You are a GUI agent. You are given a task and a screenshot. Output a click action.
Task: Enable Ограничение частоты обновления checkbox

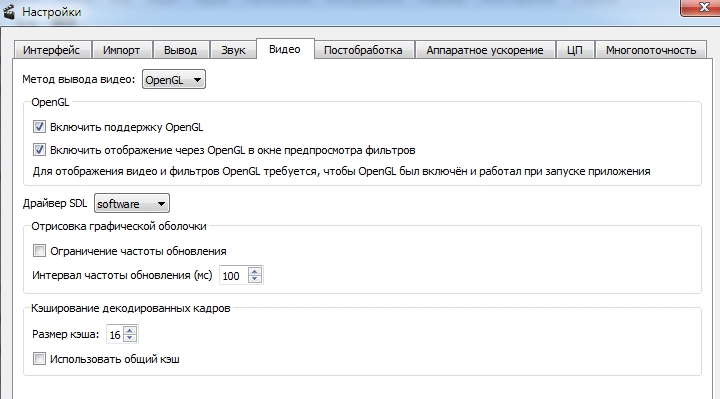(39, 251)
